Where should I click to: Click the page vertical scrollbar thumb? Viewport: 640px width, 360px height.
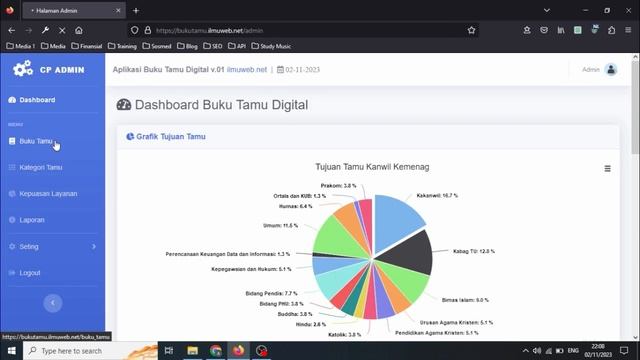tap(636, 108)
